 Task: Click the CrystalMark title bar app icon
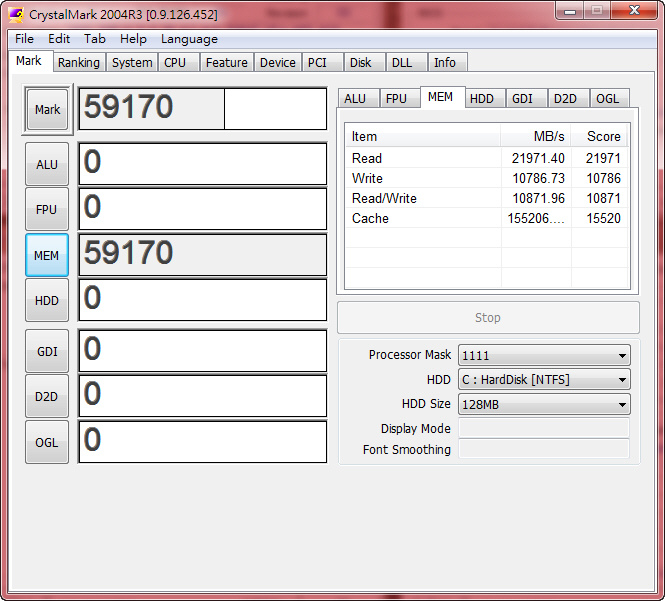click(16, 15)
